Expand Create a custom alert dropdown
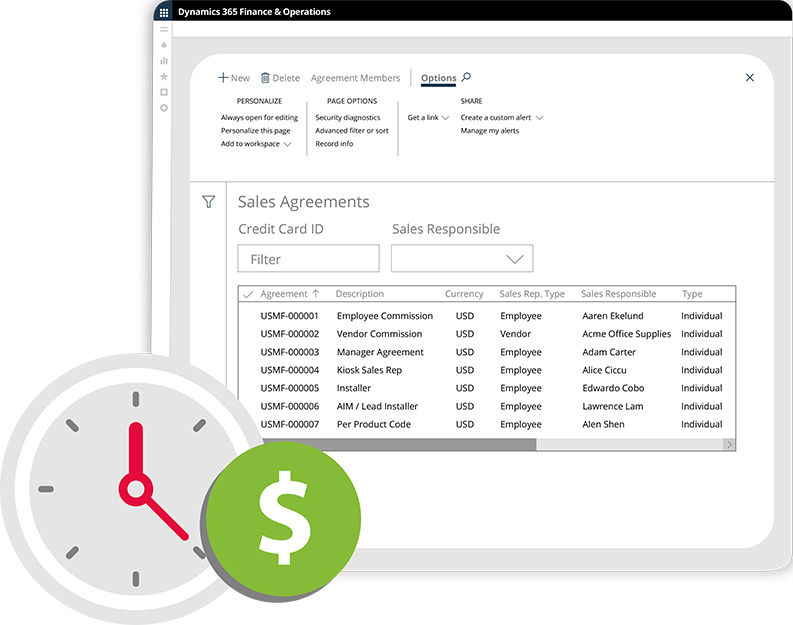Image resolution: width=793 pixels, height=625 pixels. (x=502, y=117)
